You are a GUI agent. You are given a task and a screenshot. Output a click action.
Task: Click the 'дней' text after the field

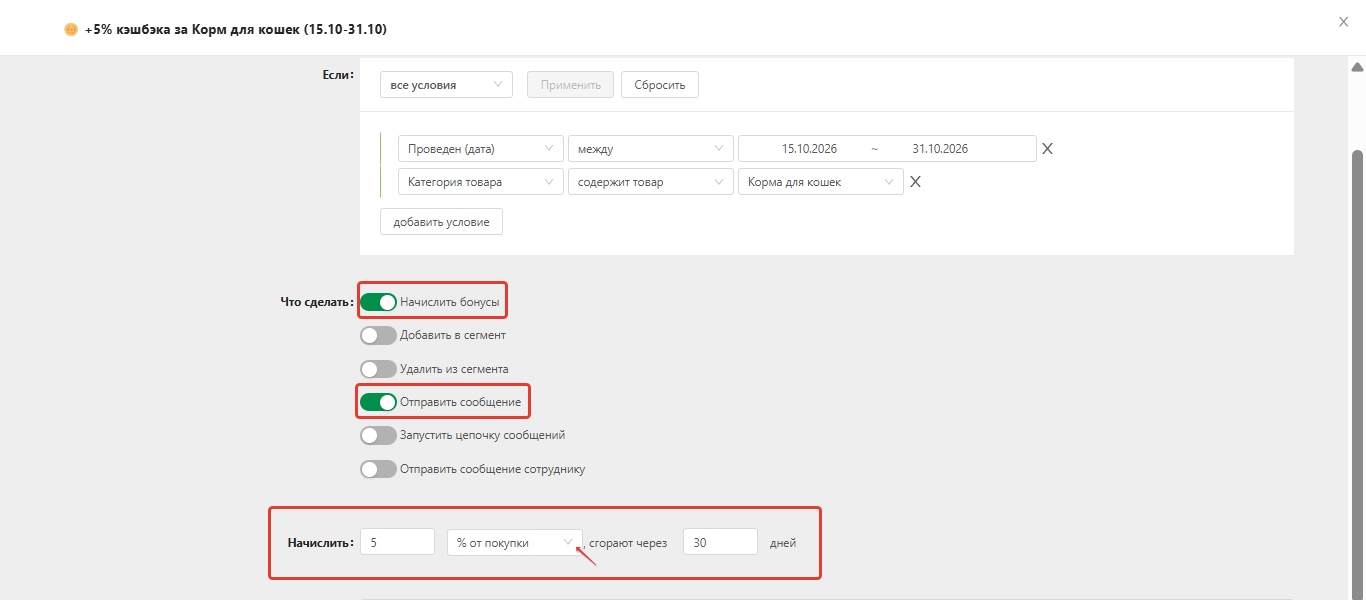tap(783, 543)
